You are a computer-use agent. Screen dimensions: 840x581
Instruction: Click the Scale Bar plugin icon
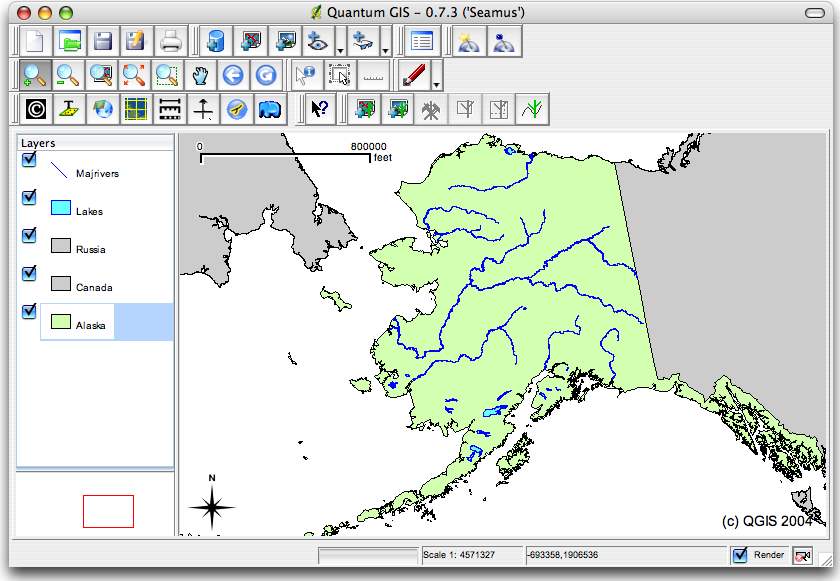click(x=170, y=109)
